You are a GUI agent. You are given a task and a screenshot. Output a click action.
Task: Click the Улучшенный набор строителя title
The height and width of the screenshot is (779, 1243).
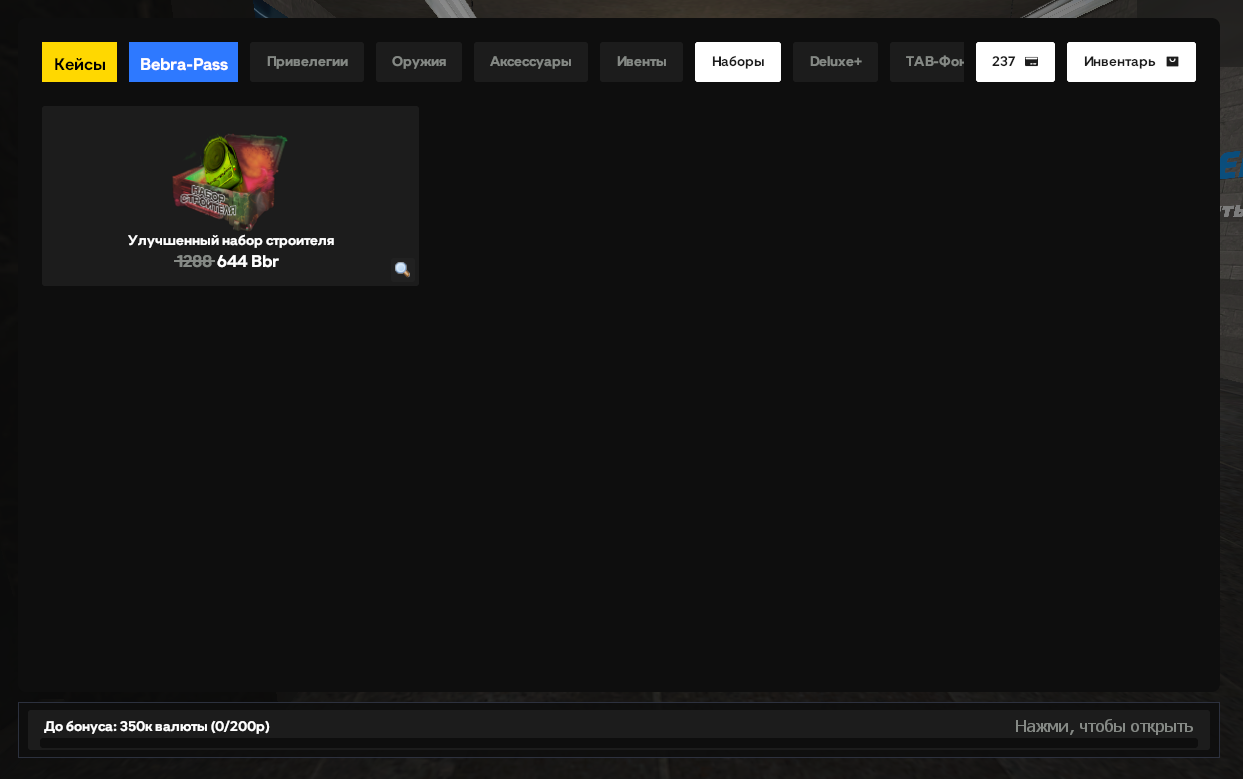231,240
